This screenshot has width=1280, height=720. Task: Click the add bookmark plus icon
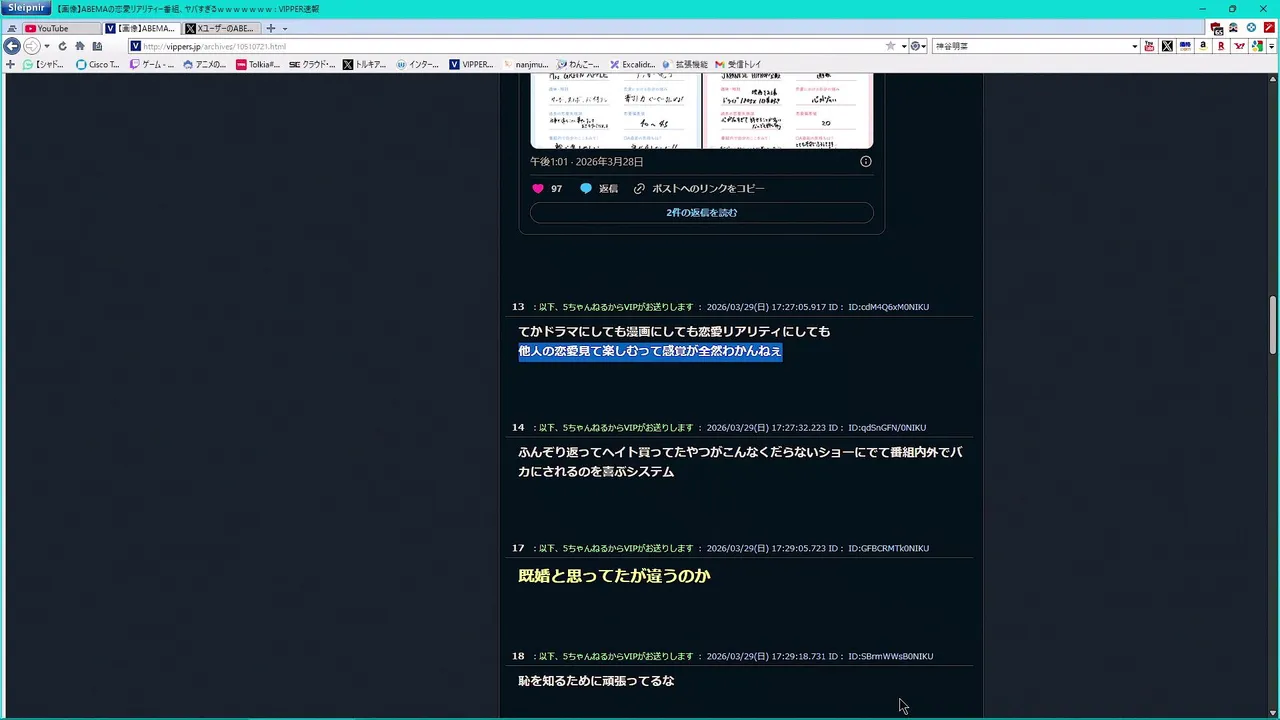[10, 64]
